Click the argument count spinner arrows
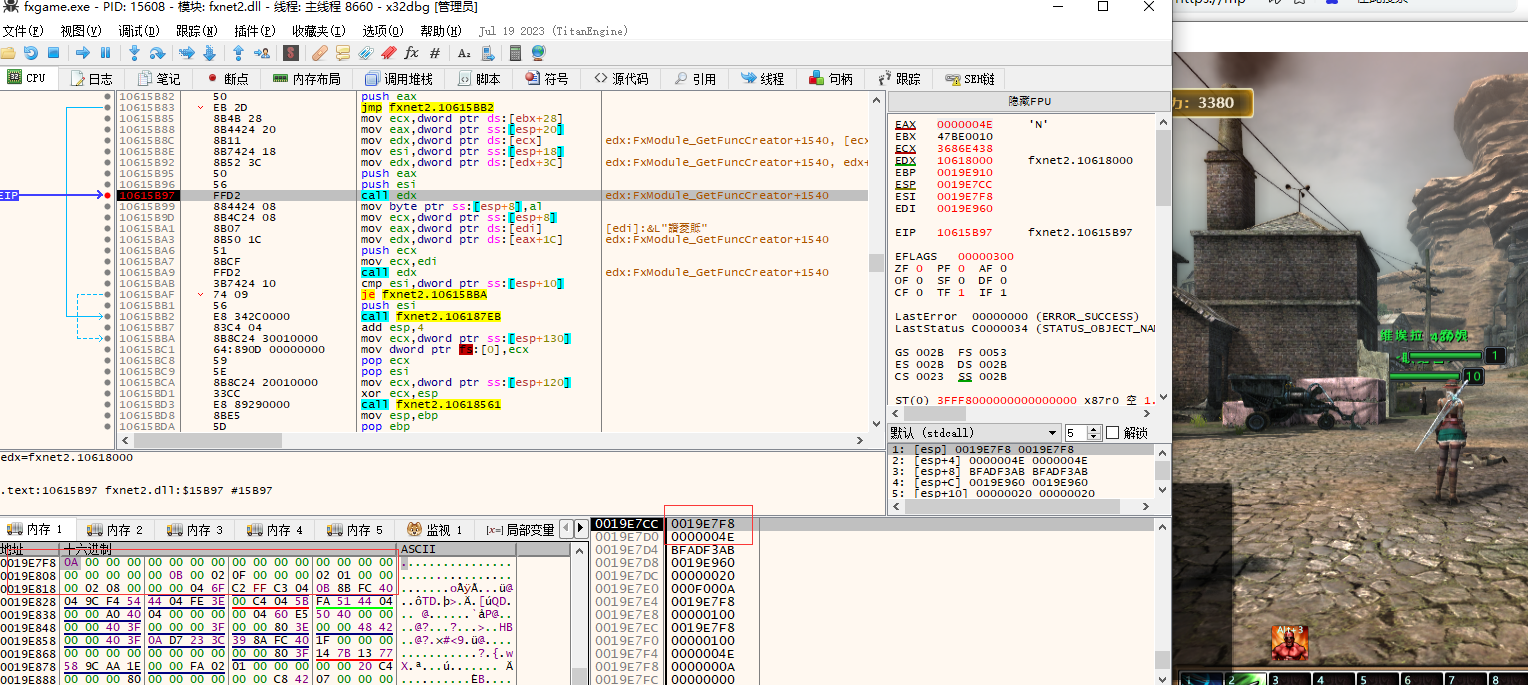 (x=1093, y=432)
